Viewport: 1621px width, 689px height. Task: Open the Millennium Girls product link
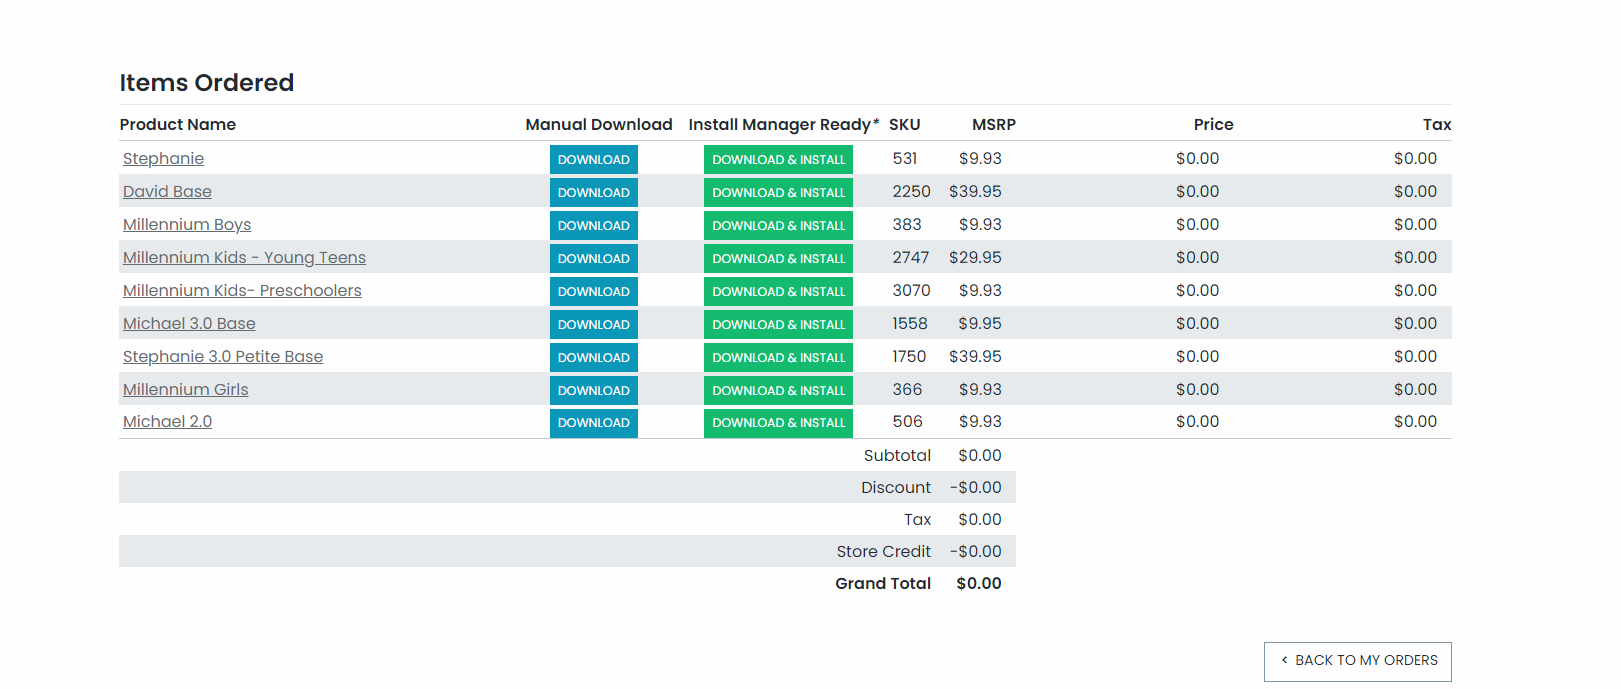tap(185, 390)
